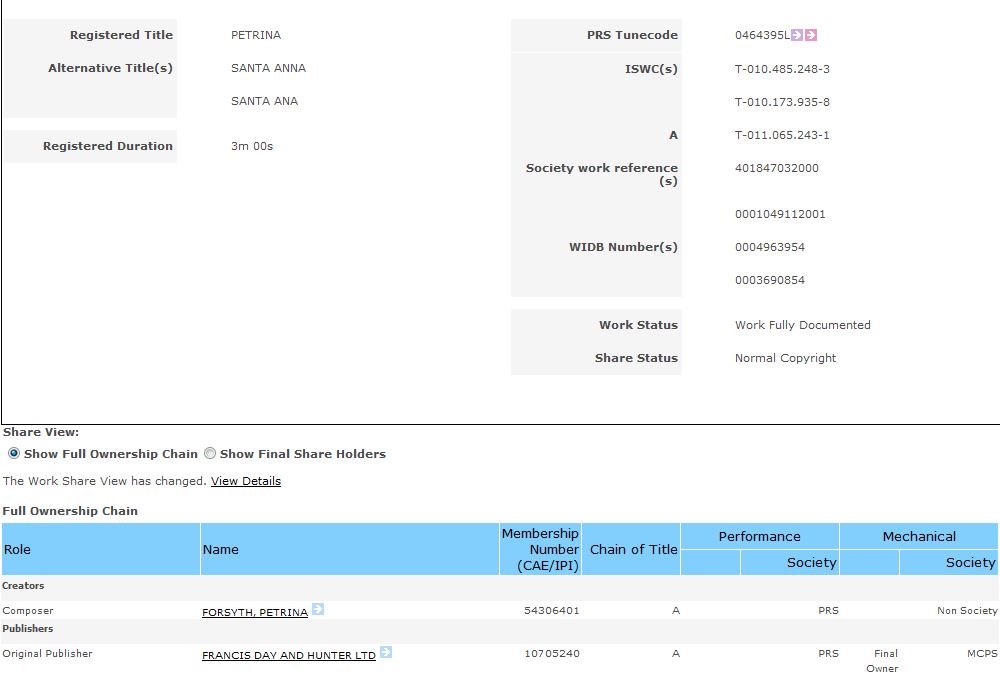The image size is (1000, 689).
Task: Click the pink arrow icon beside PRS Tunecode
Action: pyautogui.click(x=811, y=35)
